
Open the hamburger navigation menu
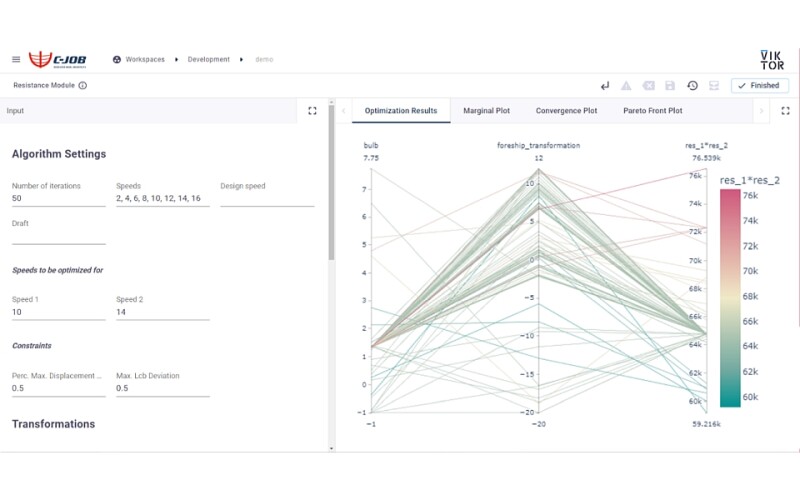click(16, 59)
